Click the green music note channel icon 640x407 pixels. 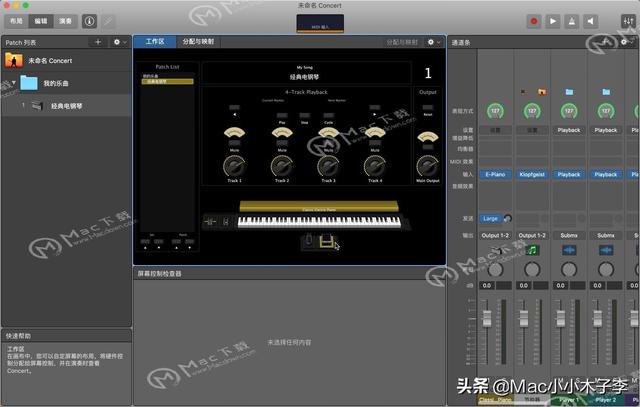(x=532, y=250)
